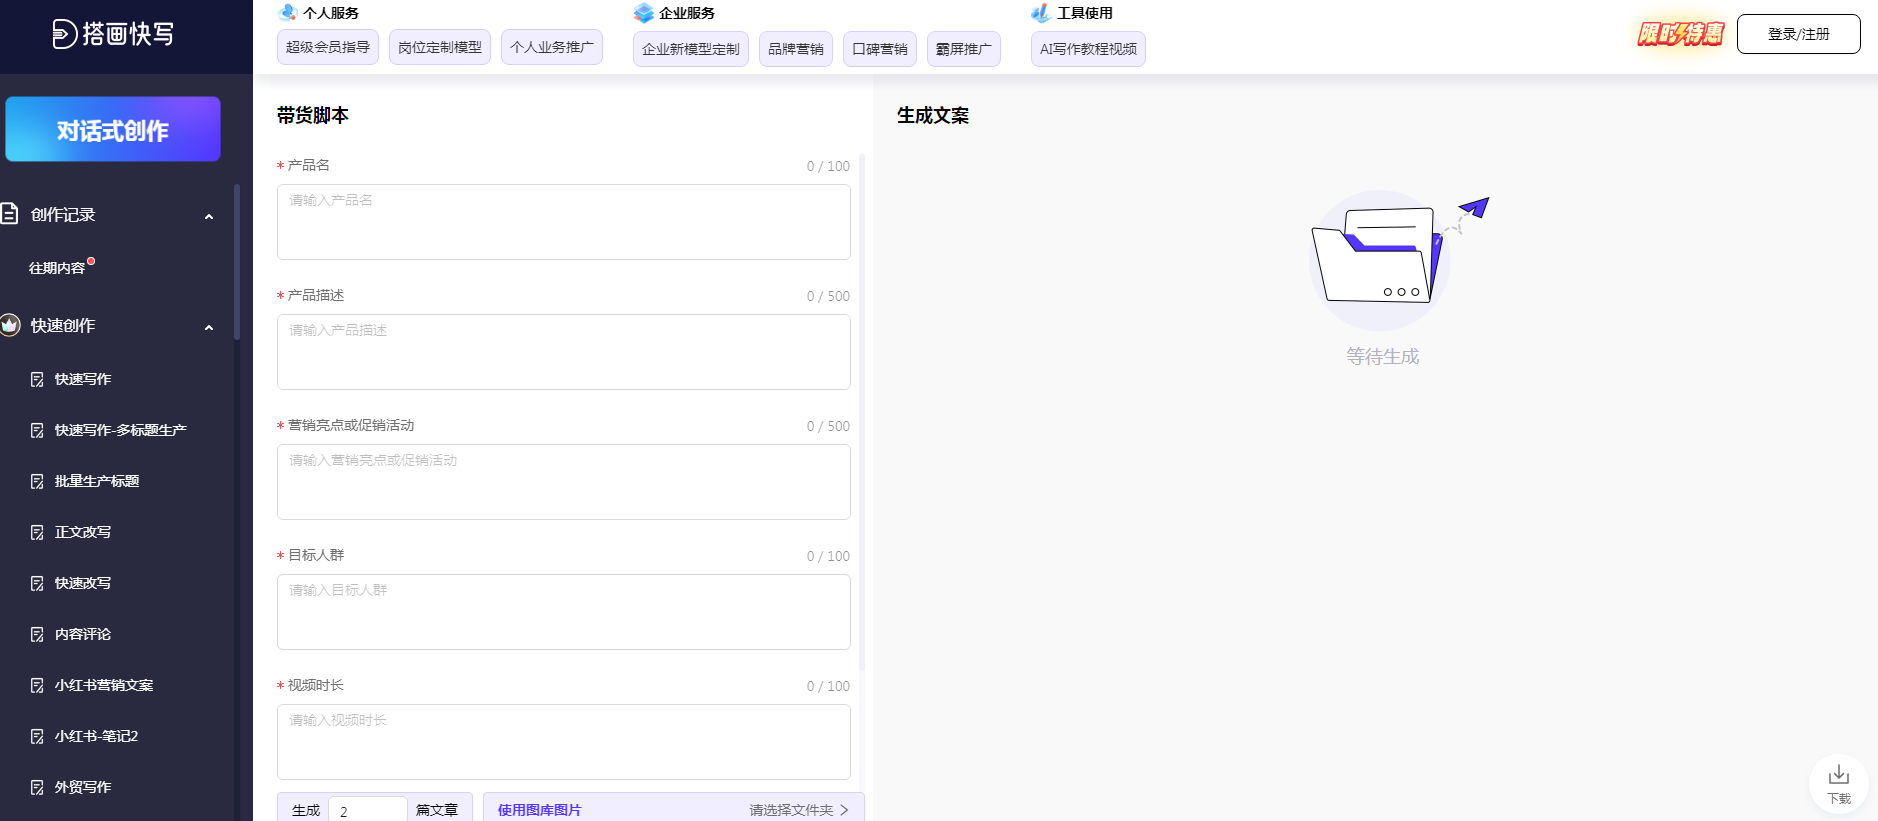Click 个人业务推广 button
Screen dimensions: 1878x821
click(552, 47)
